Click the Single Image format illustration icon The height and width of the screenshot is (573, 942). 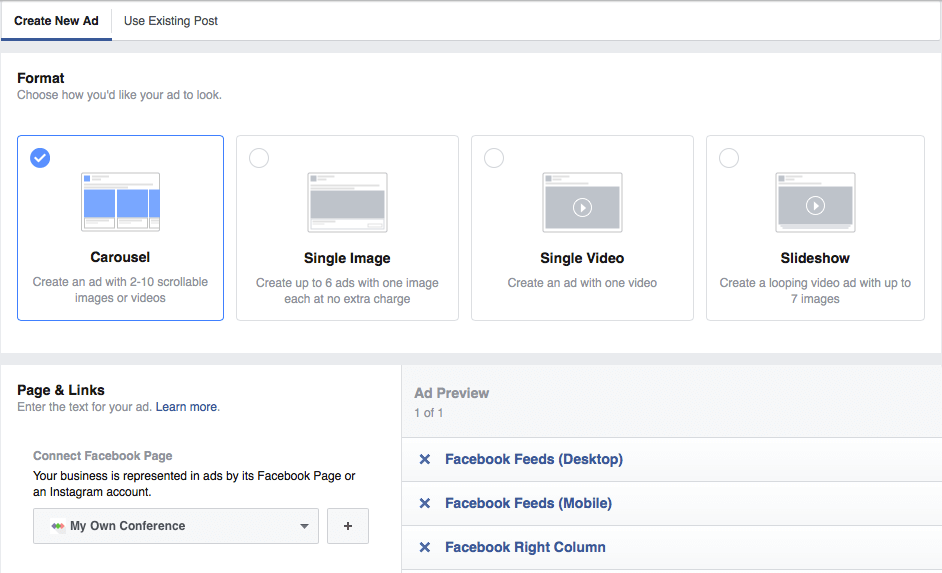pos(347,202)
